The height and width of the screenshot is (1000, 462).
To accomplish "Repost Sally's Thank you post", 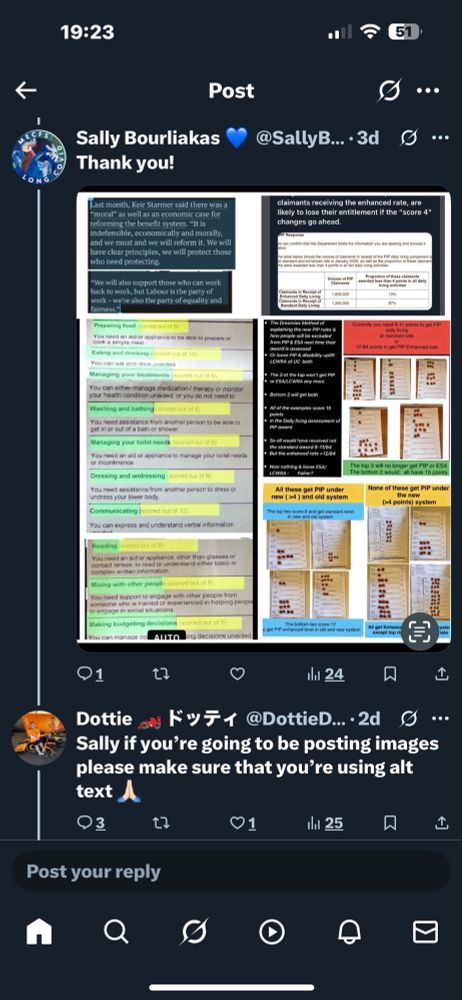I will click(161, 673).
